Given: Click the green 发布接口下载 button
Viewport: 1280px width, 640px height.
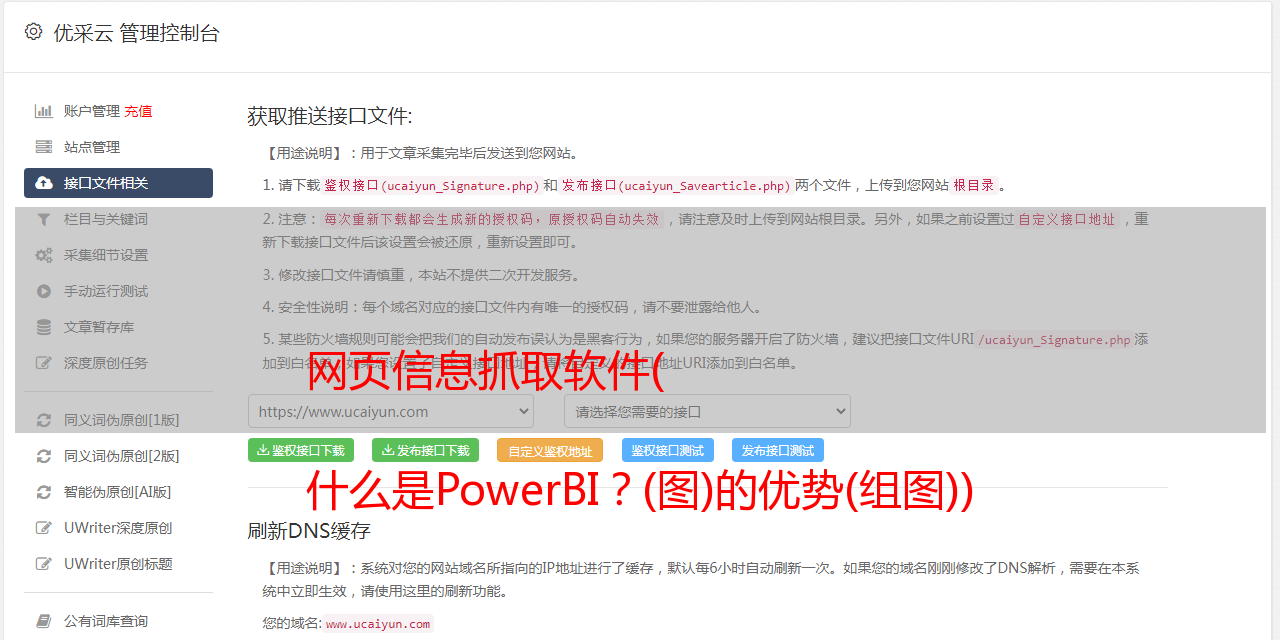Looking at the screenshot, I should [425, 450].
